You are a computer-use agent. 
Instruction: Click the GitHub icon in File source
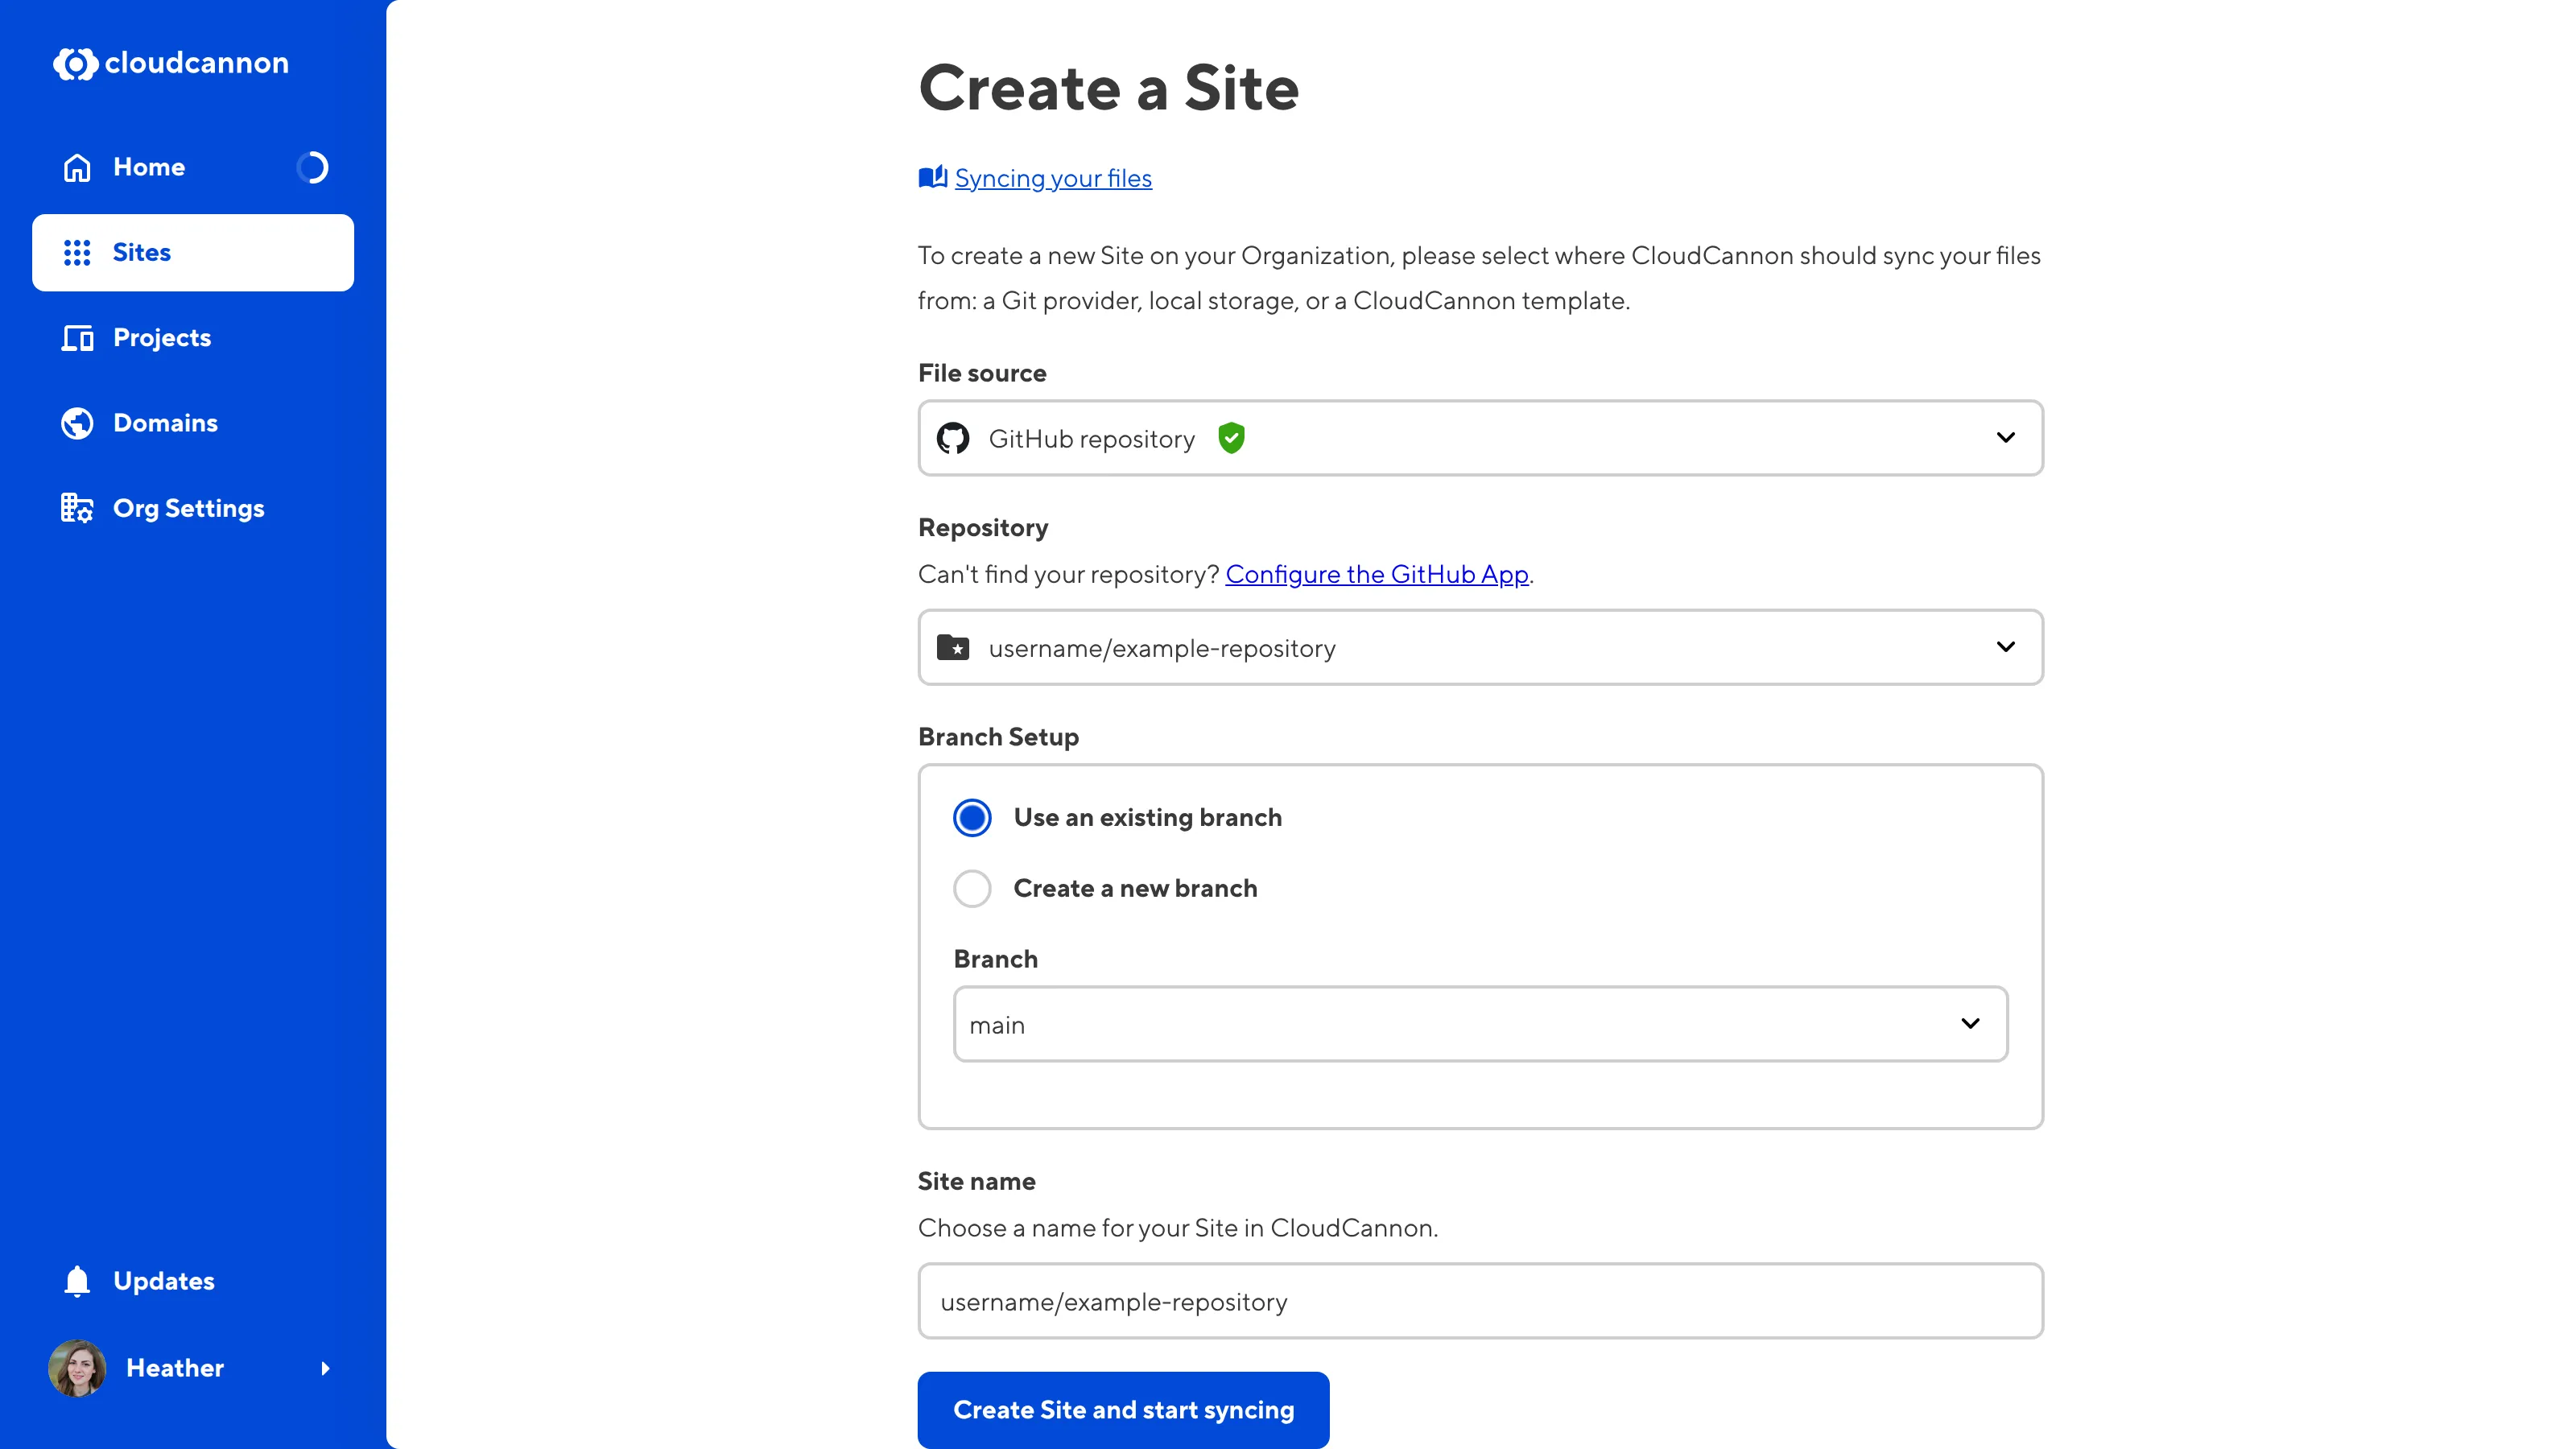click(x=952, y=438)
